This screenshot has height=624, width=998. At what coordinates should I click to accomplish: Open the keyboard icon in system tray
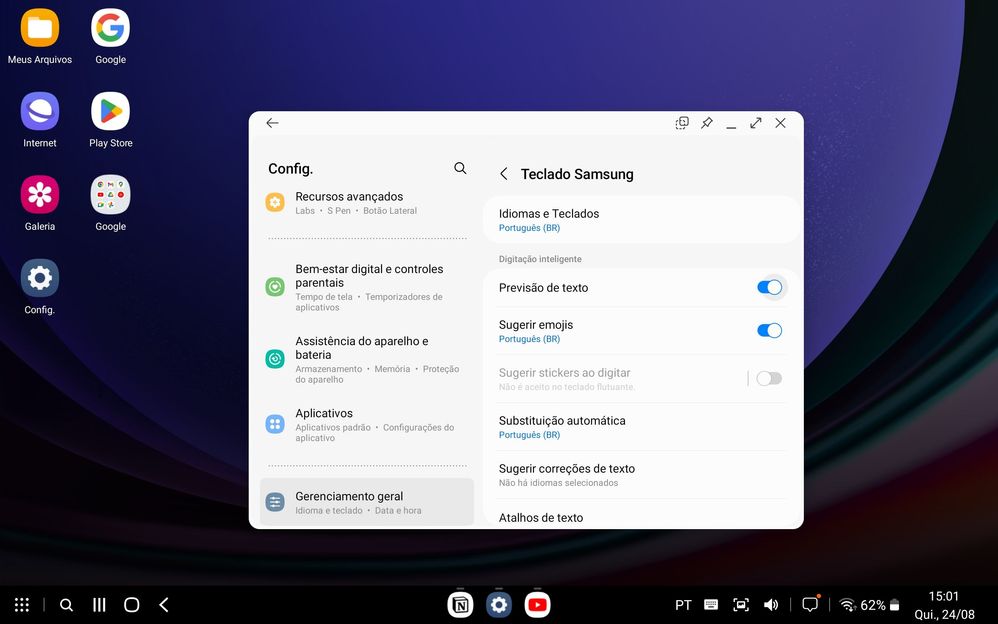[711, 605]
